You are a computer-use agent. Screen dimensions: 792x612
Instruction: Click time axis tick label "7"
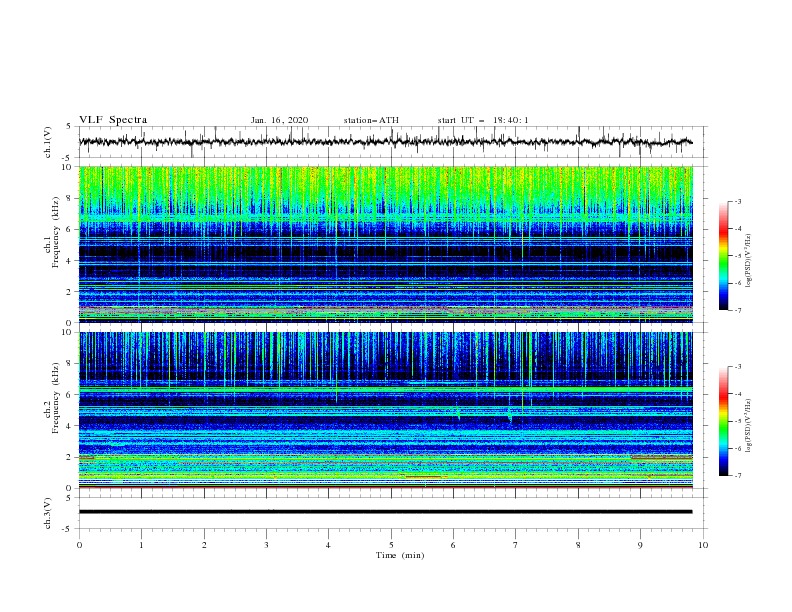(516, 545)
